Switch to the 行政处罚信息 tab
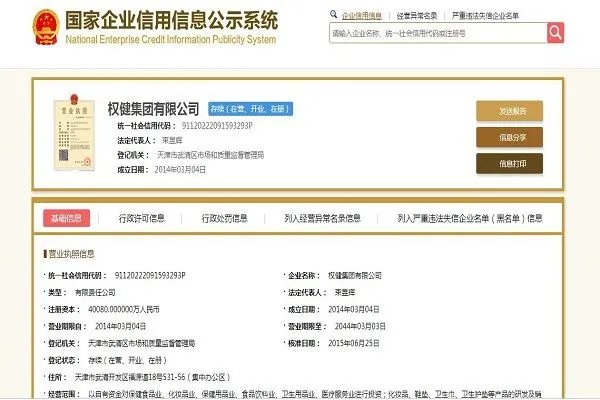This screenshot has height=400, width=600. coord(225,218)
